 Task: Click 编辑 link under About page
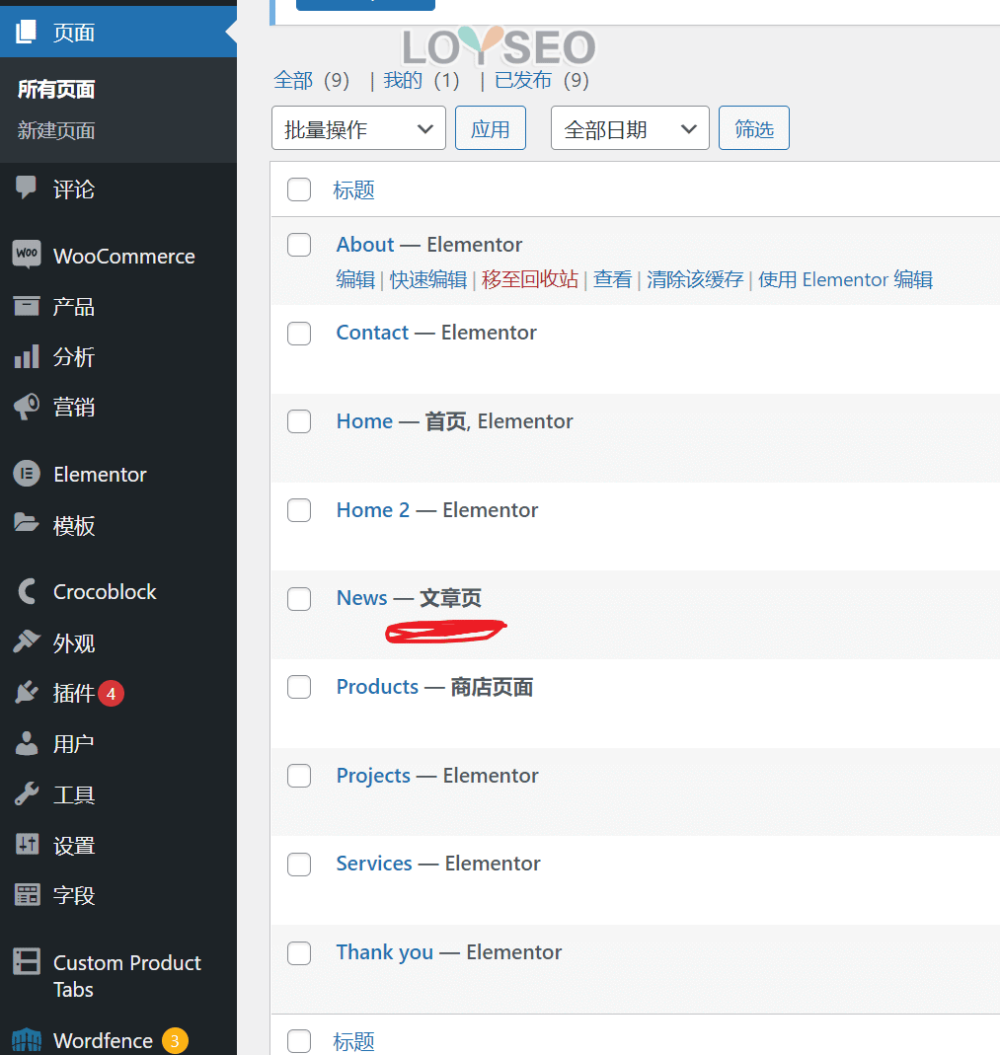[355, 279]
